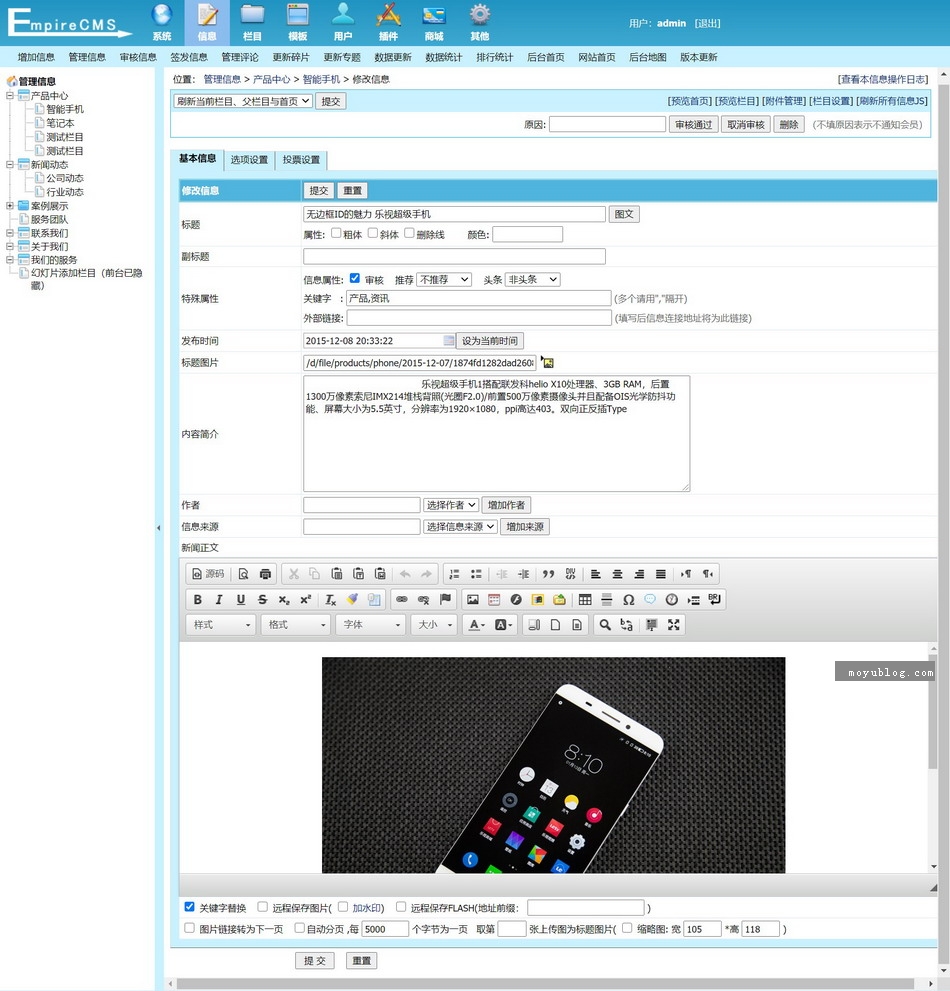Toggle the 斜体 italic title checkbox
Image resolution: width=950 pixels, height=991 pixels.
[x=373, y=233]
